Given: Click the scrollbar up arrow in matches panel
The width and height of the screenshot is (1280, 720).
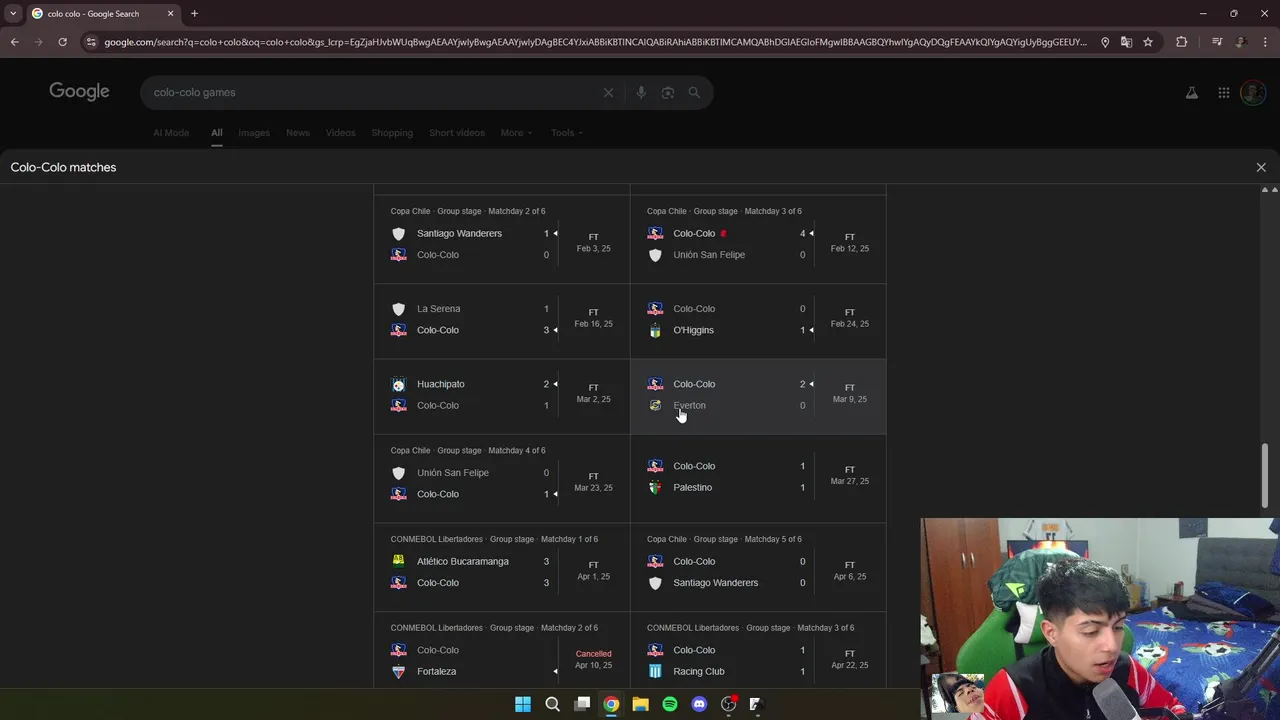Looking at the screenshot, I should [1265, 189].
